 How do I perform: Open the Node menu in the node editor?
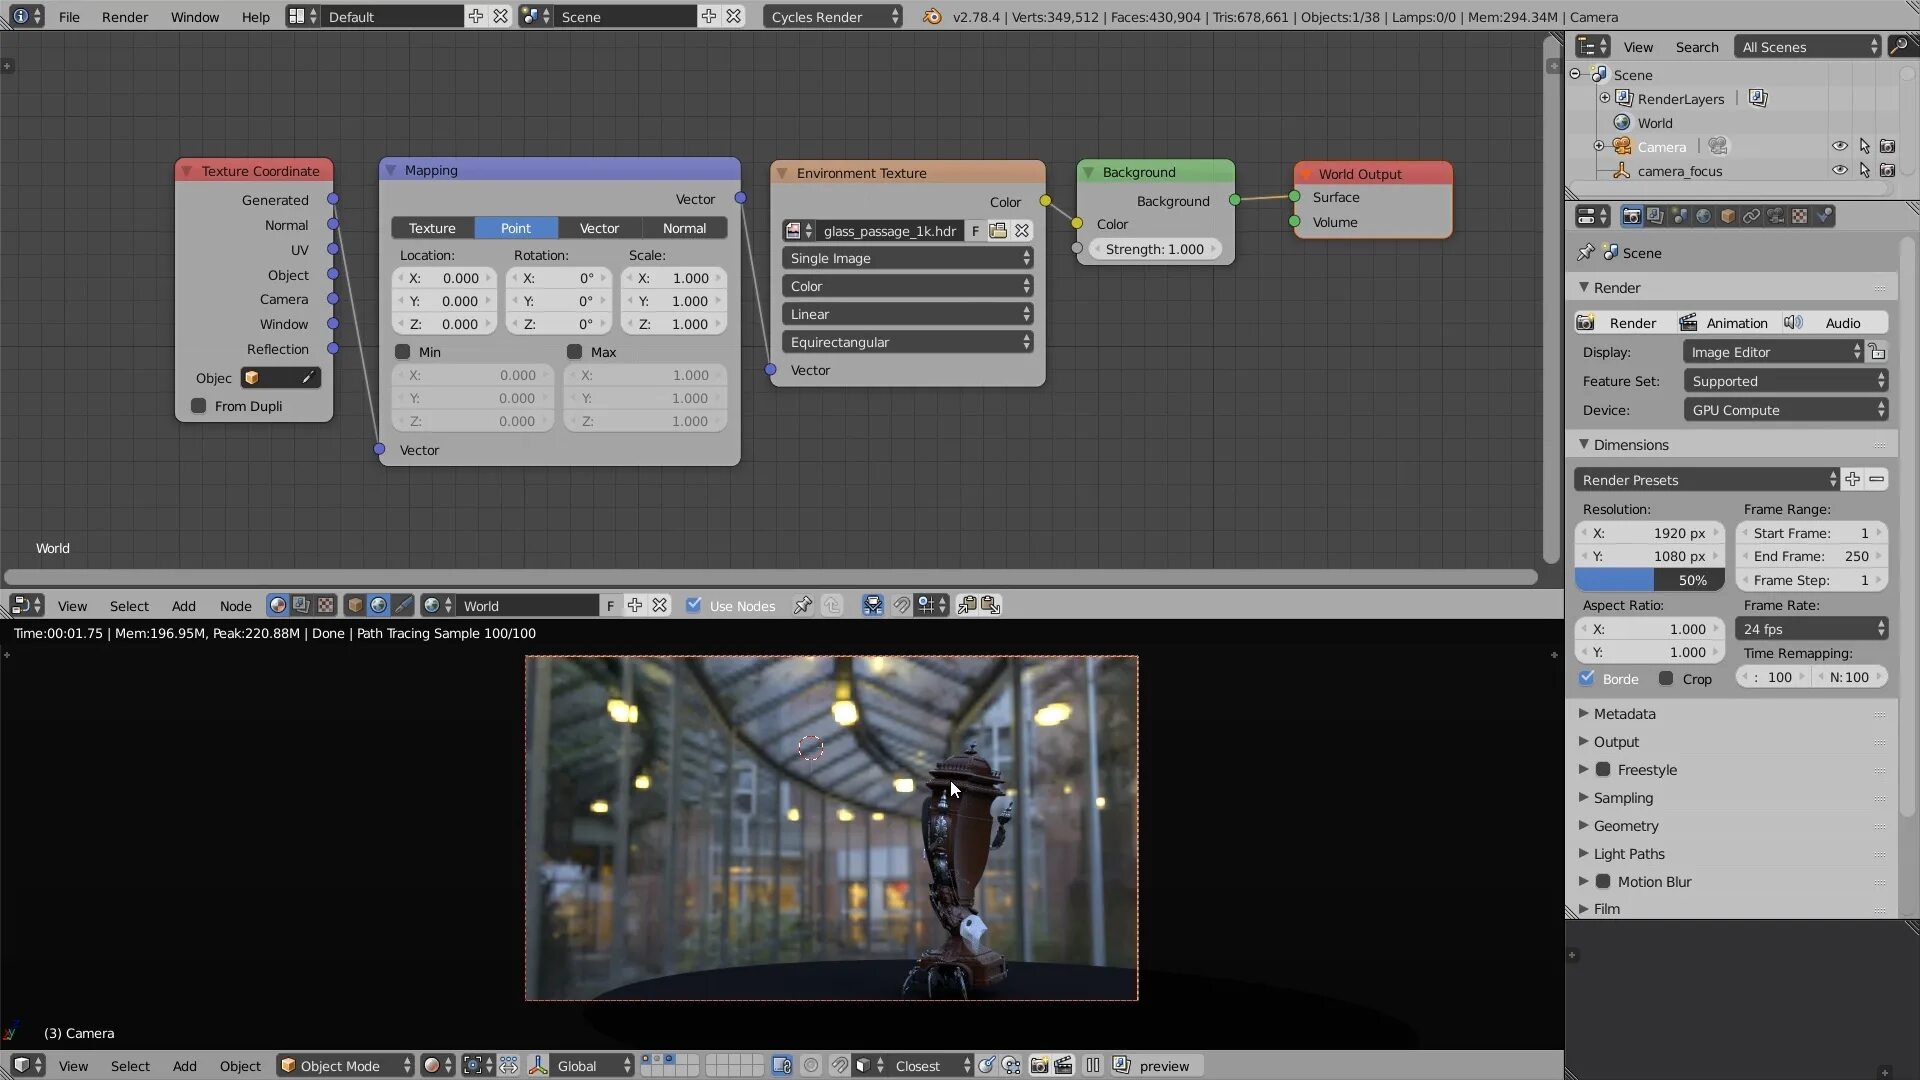236,605
